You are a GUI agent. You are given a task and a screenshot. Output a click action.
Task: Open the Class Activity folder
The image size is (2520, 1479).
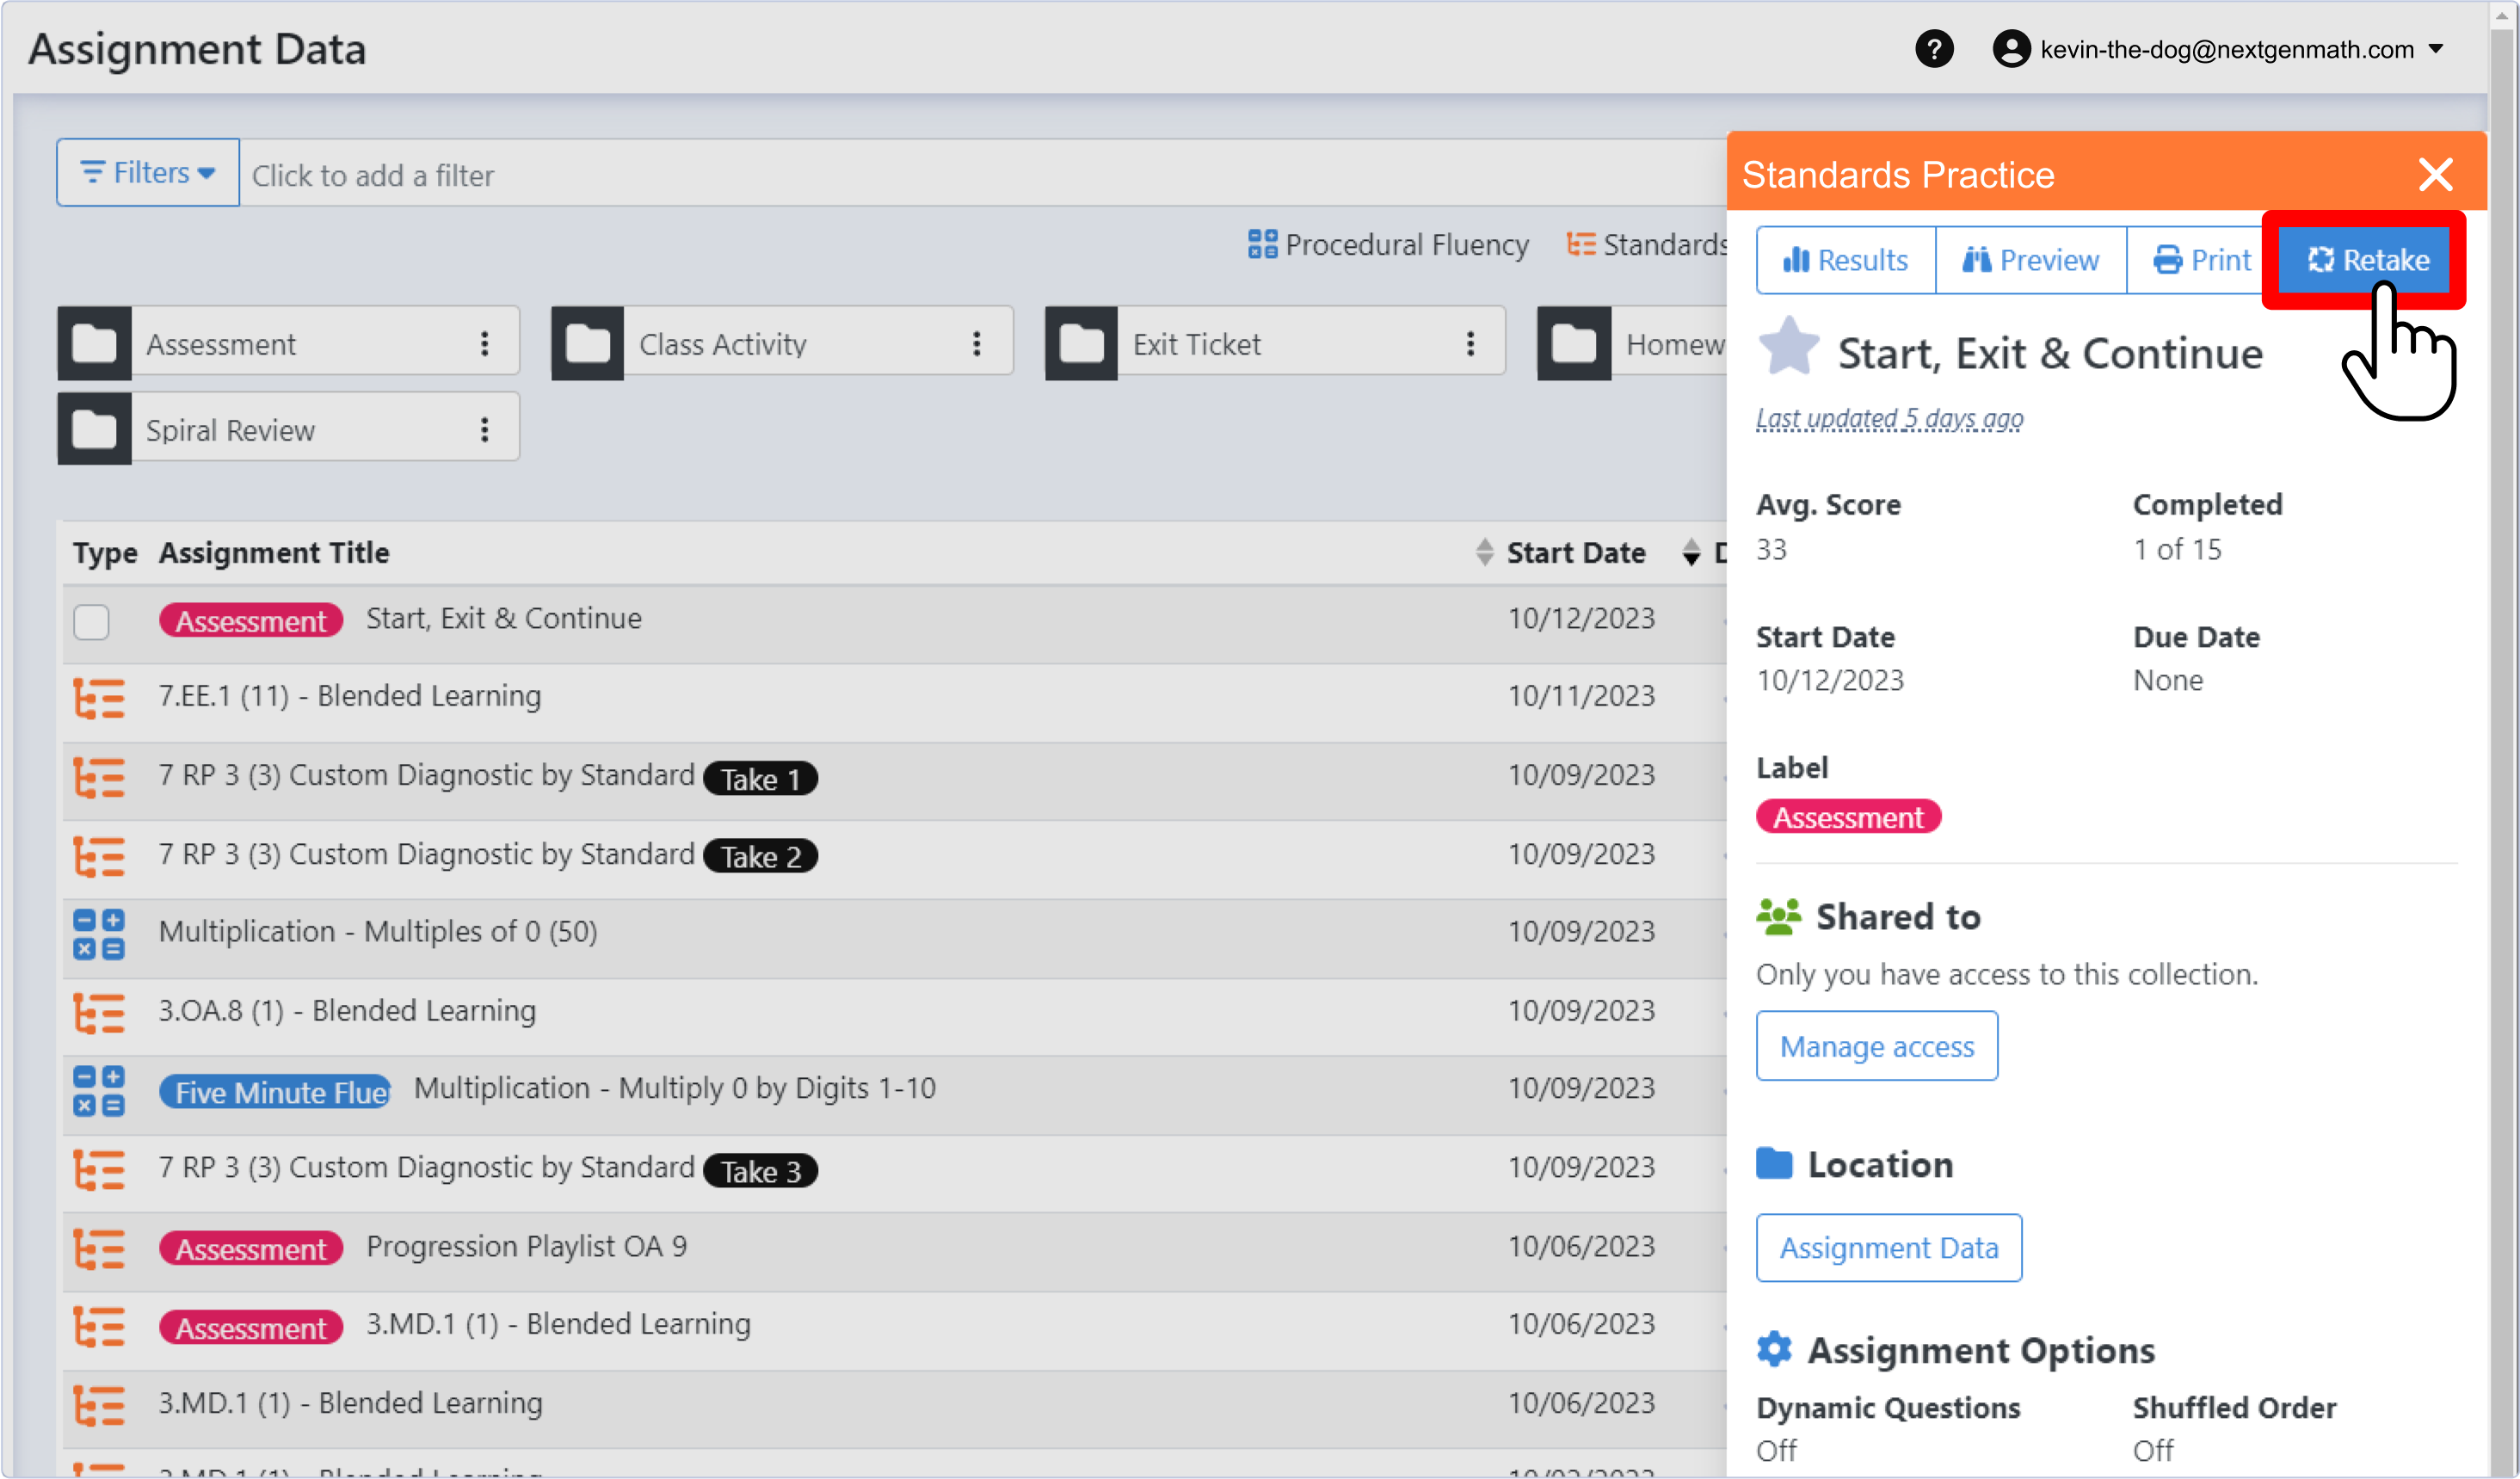tap(782, 344)
